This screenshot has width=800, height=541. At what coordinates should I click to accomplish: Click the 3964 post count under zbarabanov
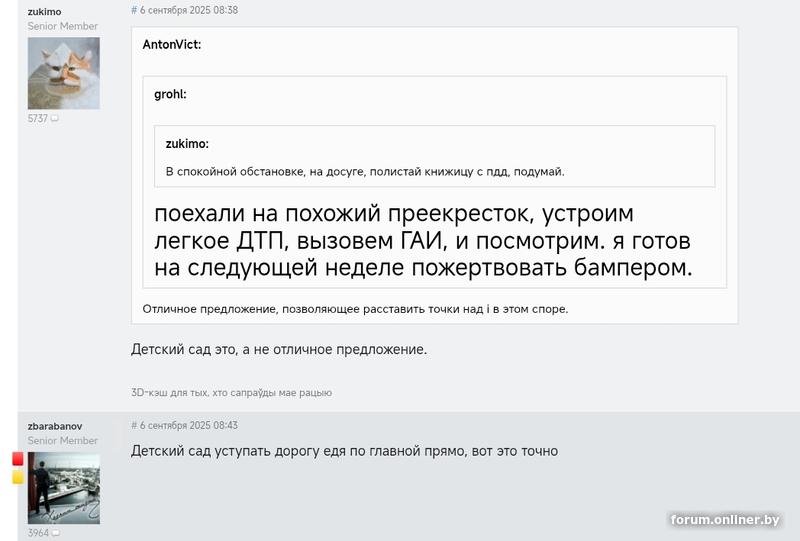coord(37,533)
